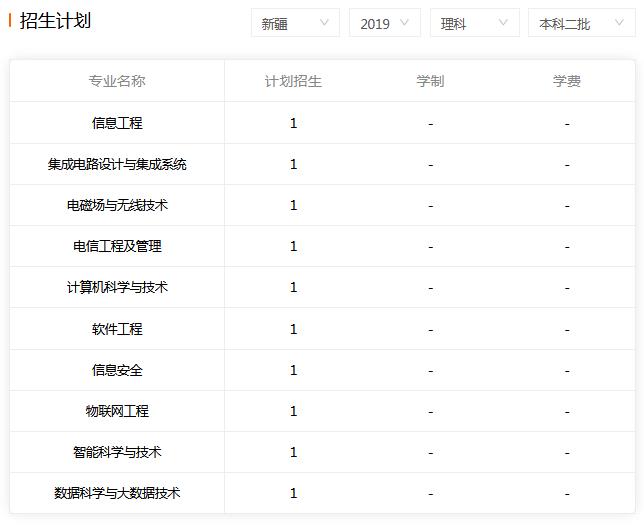Screen dimensions: 644x525
Task: Click the 信息工程 major row
Action: (322, 123)
